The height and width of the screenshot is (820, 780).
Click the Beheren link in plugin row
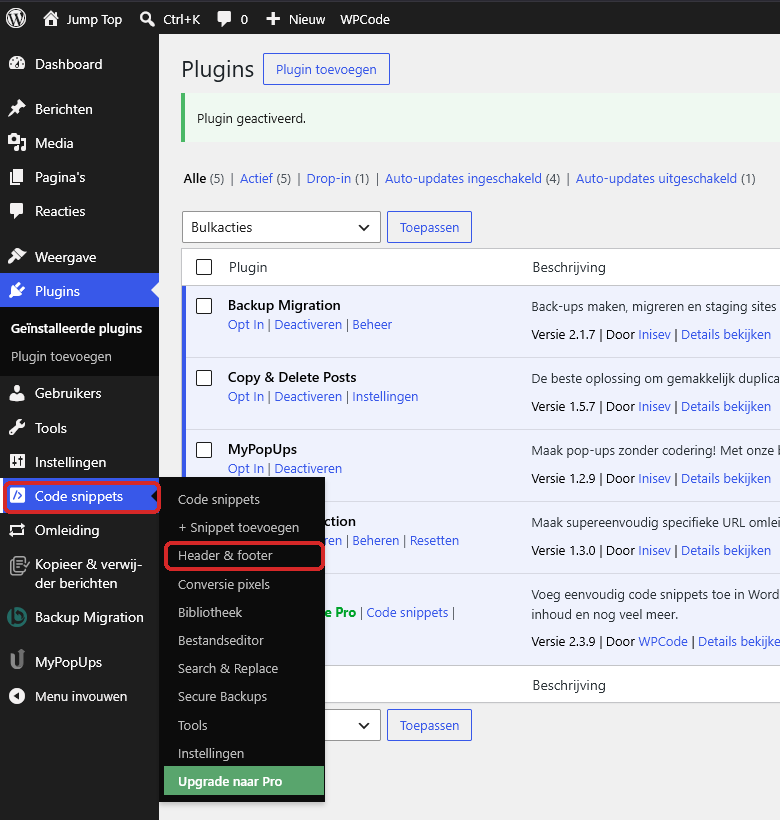375,540
